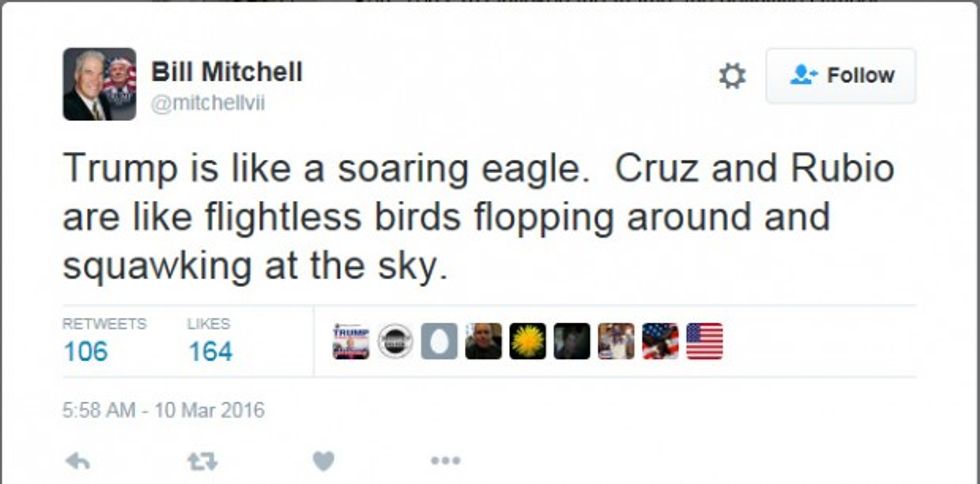Open the gear settings dropdown
Screen dimensions: 980x484
pyautogui.click(x=733, y=76)
